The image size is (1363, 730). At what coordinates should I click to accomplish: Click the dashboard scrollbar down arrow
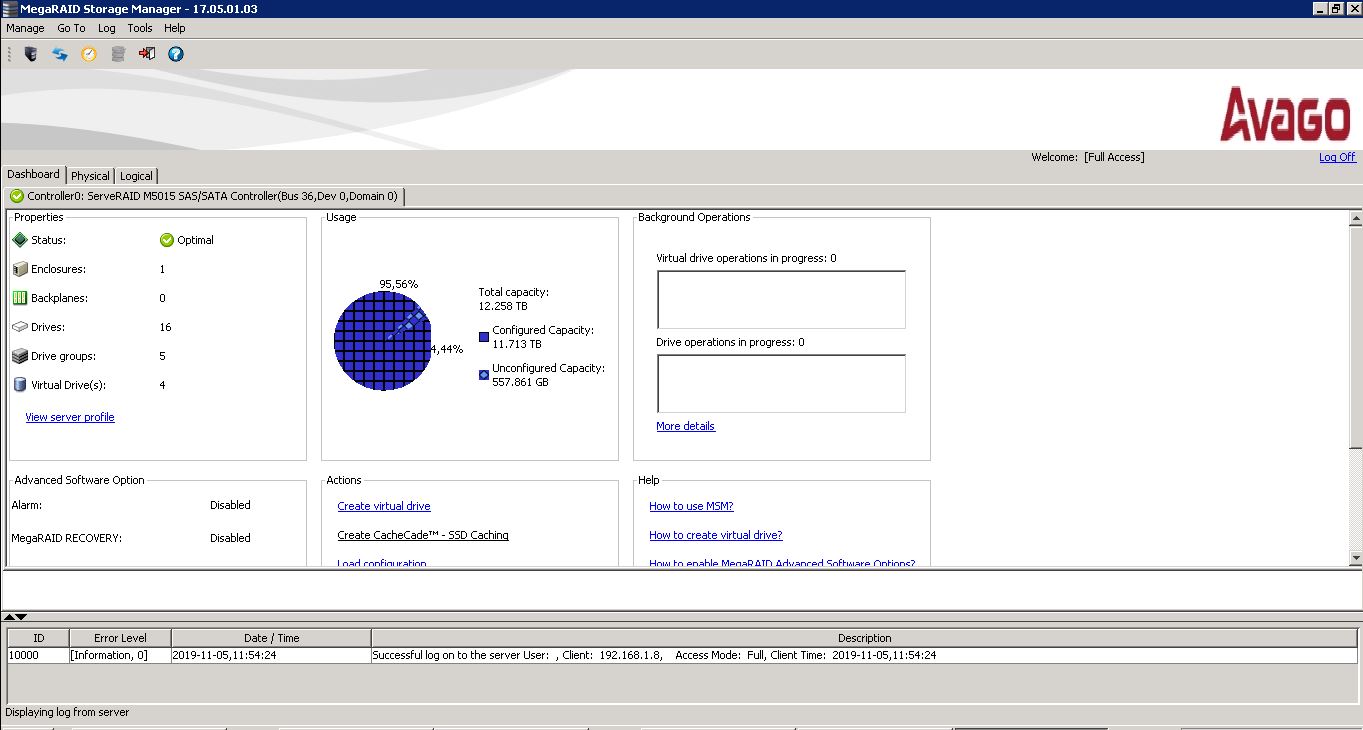click(x=1356, y=558)
